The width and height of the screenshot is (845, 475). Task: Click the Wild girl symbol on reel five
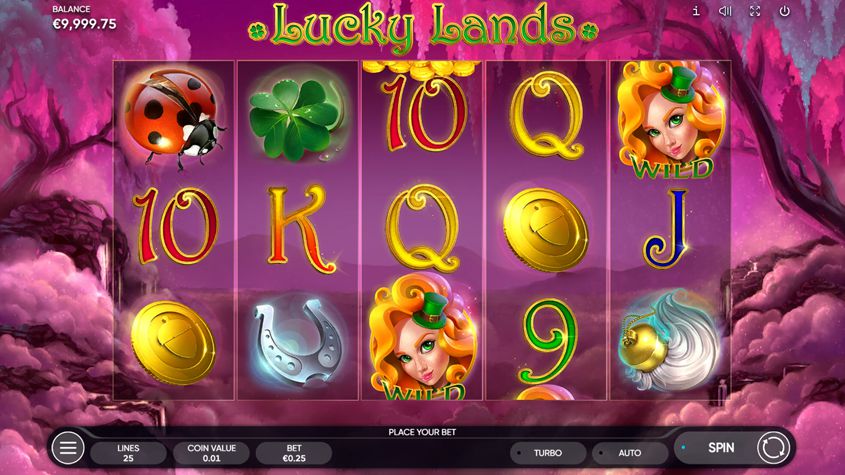[x=670, y=120]
